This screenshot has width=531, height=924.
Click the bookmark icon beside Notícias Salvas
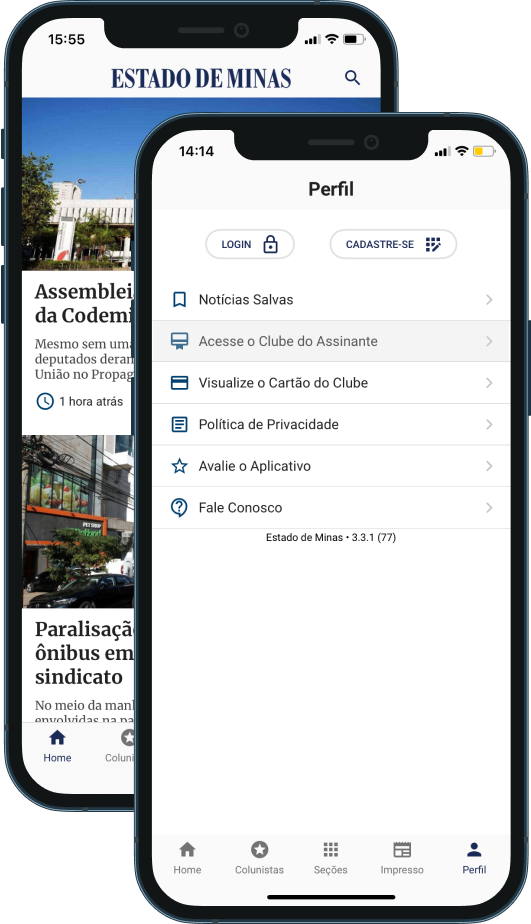pyautogui.click(x=179, y=300)
